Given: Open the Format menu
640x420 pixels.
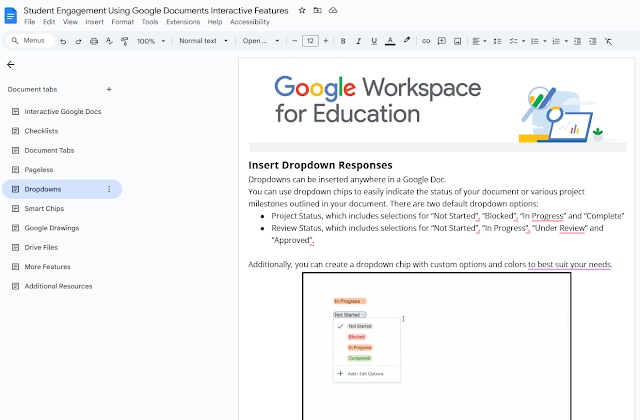Looking at the screenshot, I should point(122,22).
